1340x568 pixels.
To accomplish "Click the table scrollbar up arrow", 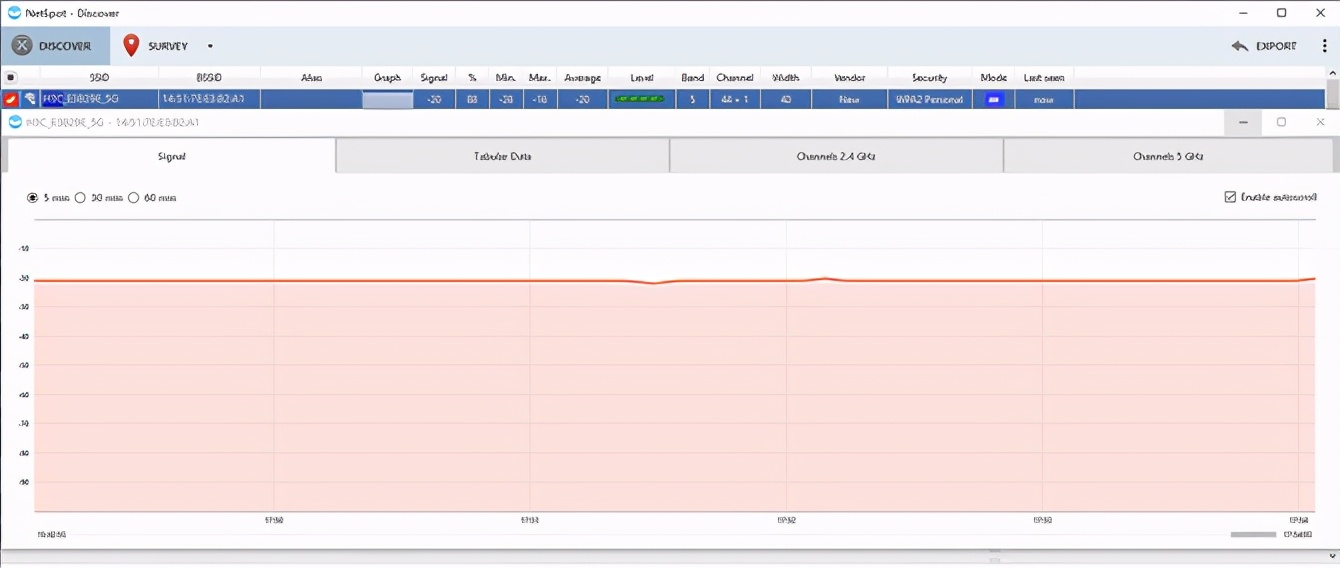I will (x=1332, y=74).
